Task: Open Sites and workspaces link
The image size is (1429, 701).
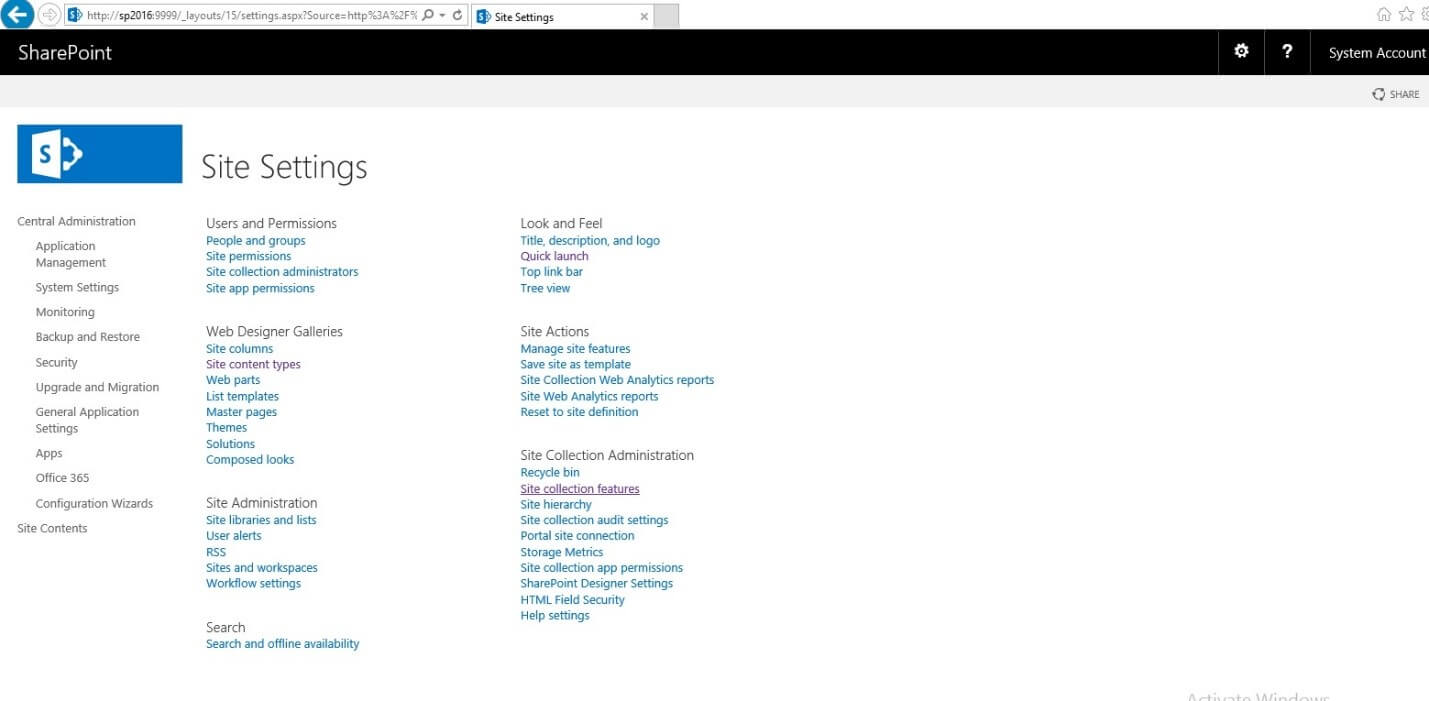Action: tap(262, 568)
